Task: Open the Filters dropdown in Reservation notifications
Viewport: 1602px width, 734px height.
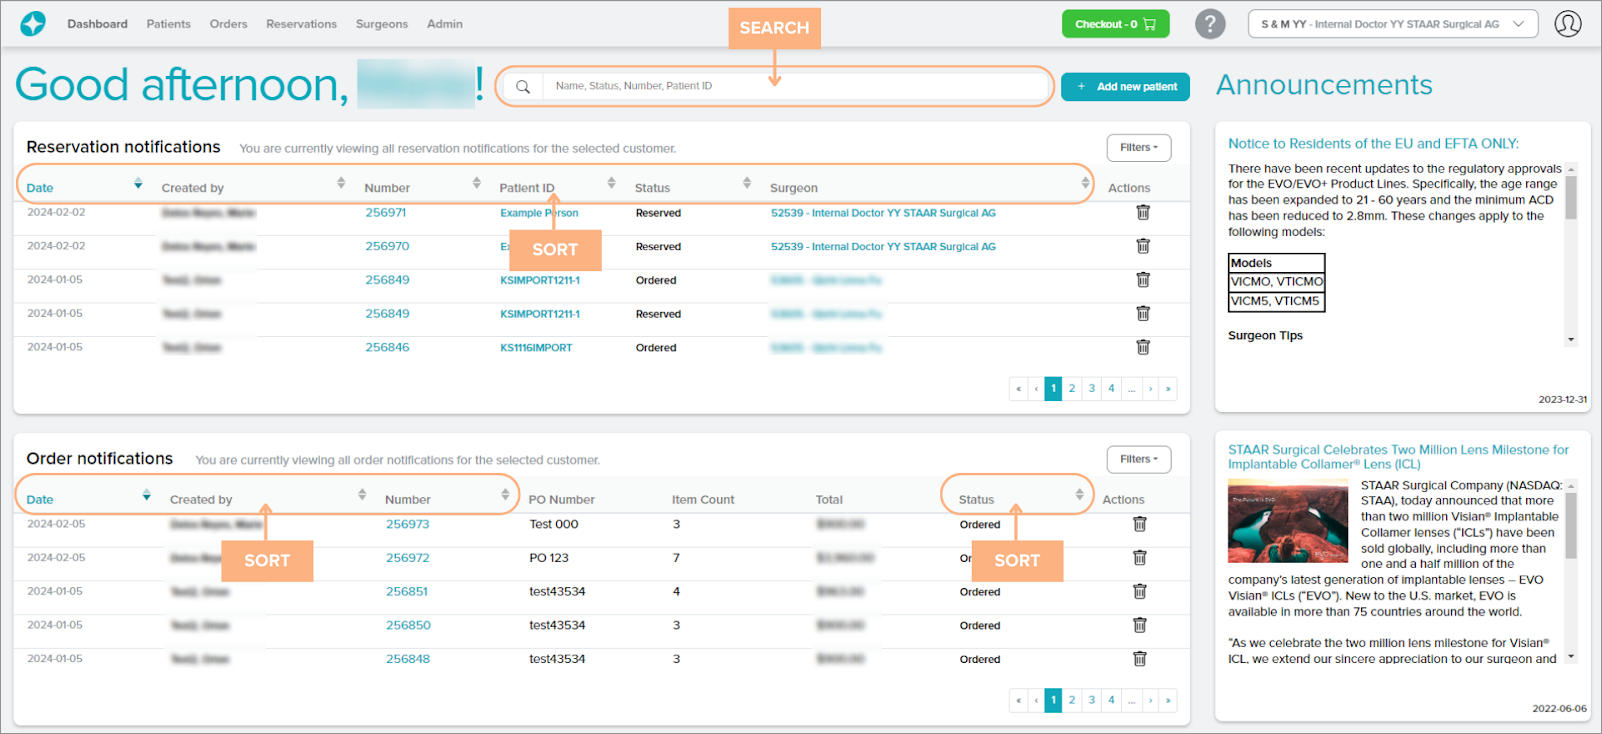Action: 1138,148
